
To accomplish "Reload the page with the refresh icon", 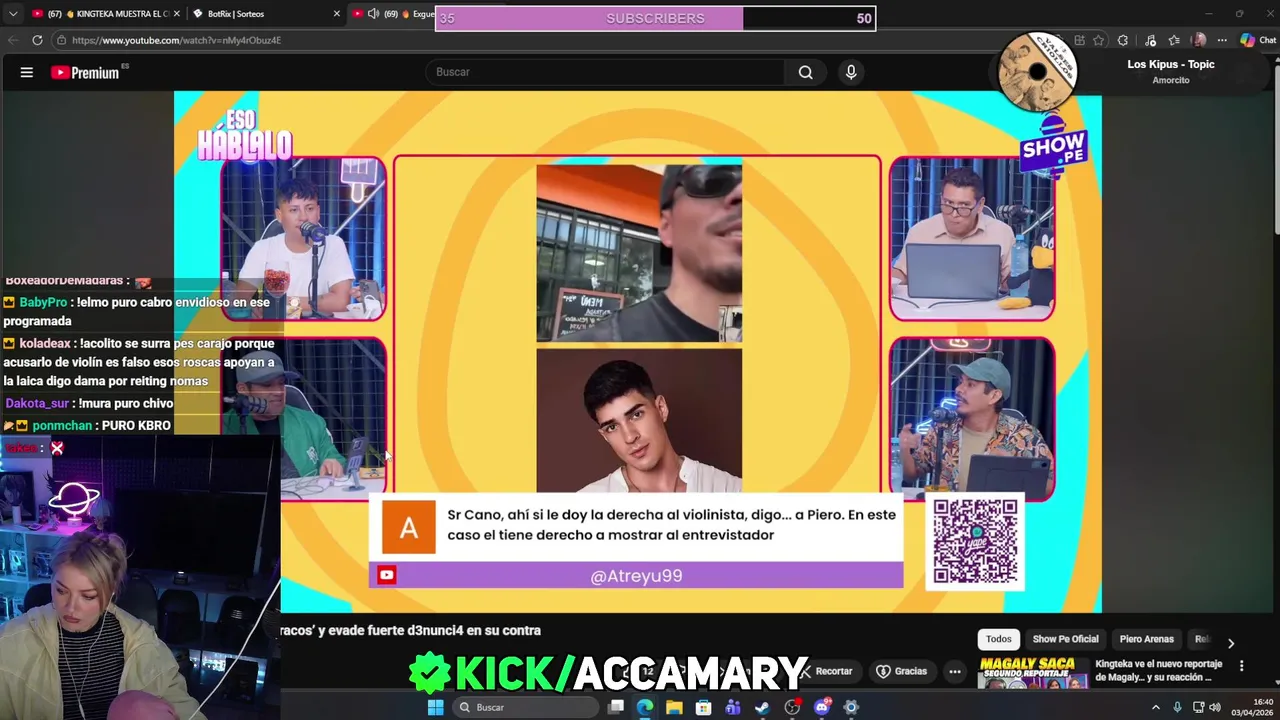I will 37,40.
